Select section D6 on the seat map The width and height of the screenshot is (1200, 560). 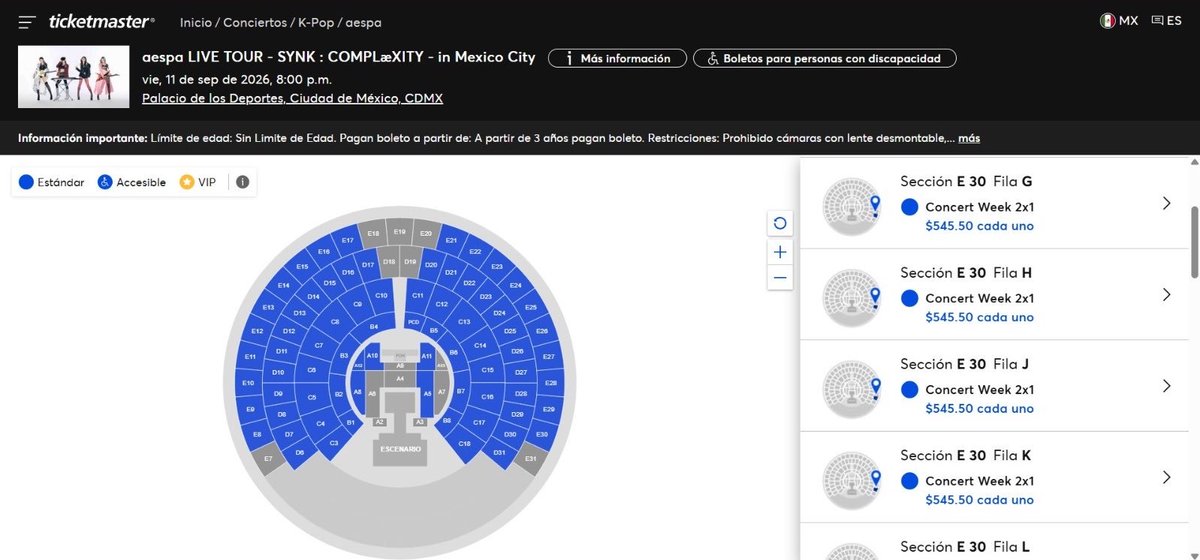click(299, 452)
